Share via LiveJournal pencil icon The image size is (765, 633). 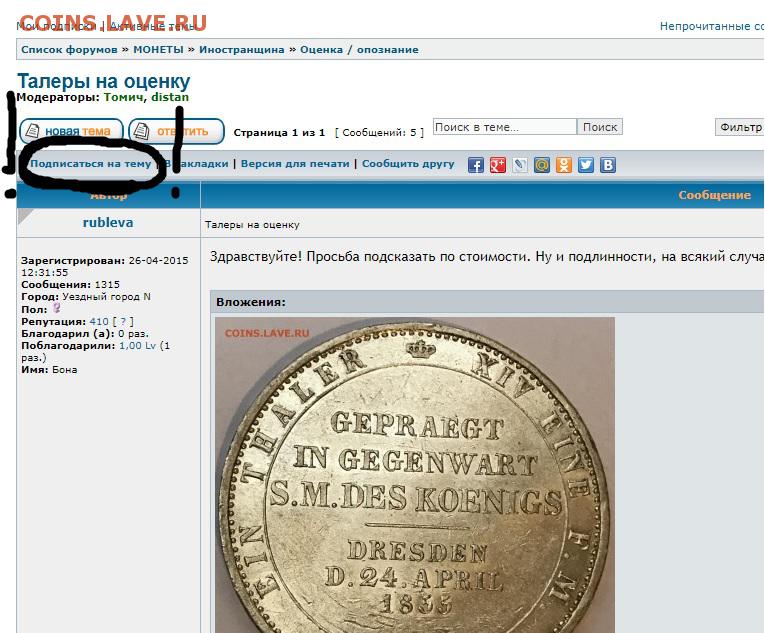click(520, 165)
